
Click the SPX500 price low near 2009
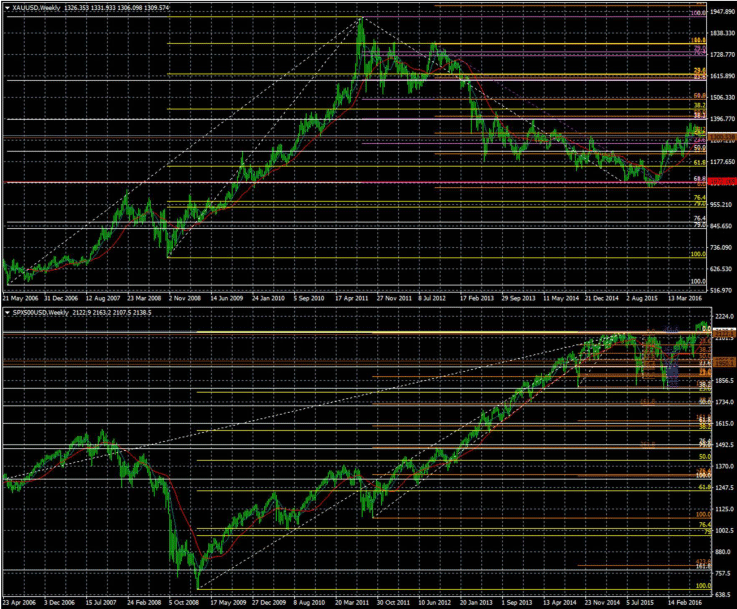pos(198,587)
